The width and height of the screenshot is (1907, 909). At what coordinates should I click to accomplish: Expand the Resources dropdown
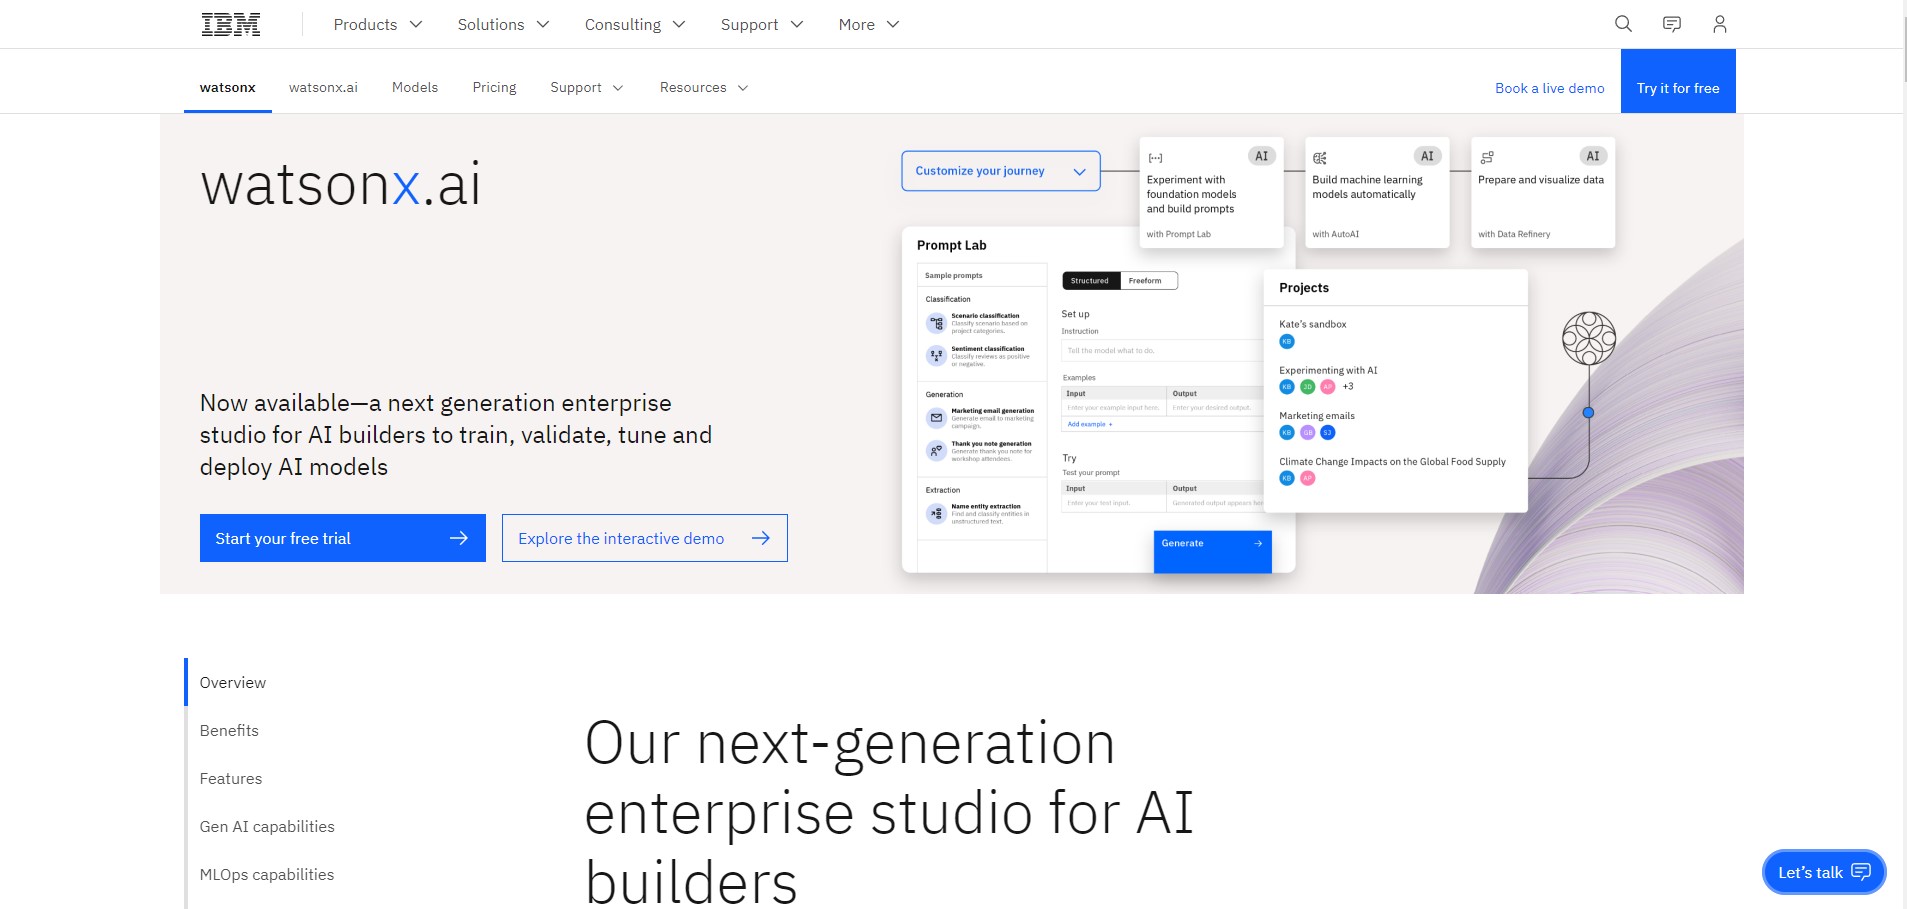[x=704, y=88]
